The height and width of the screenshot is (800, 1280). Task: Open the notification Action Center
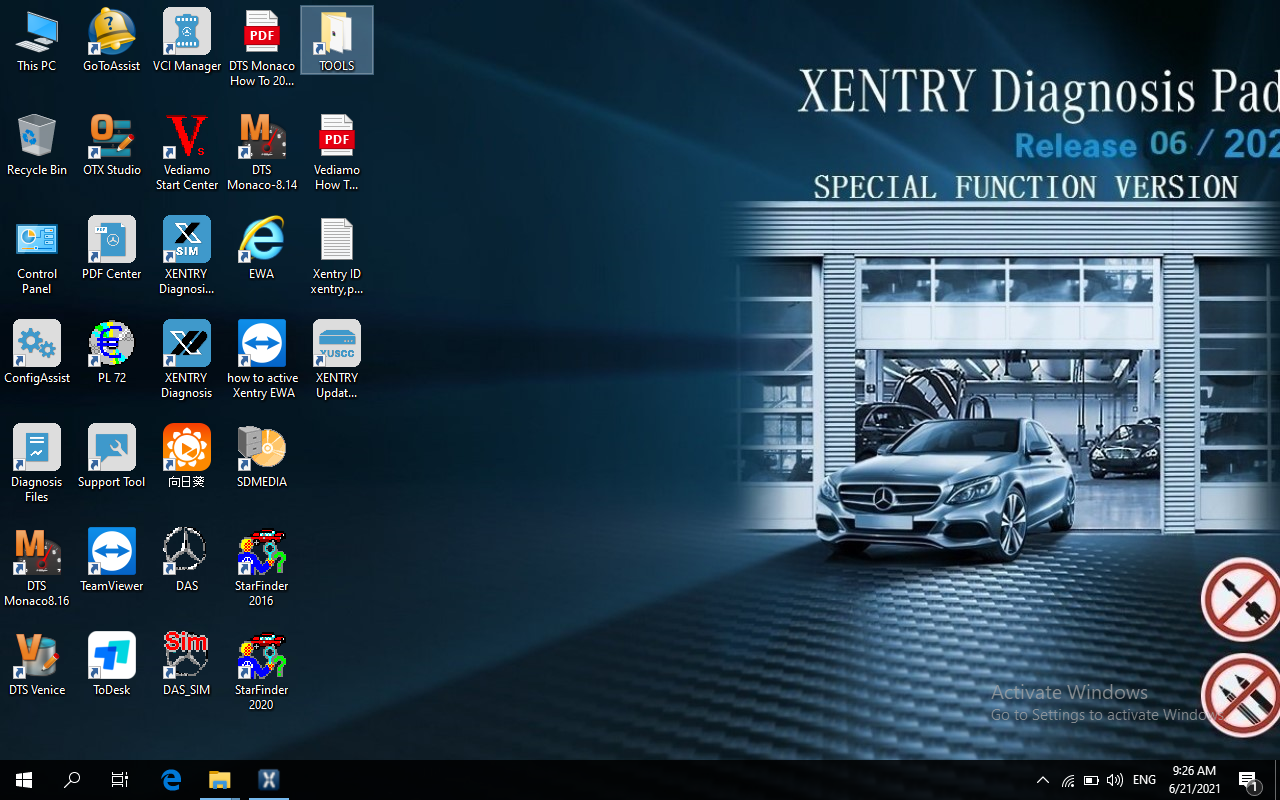1249,780
